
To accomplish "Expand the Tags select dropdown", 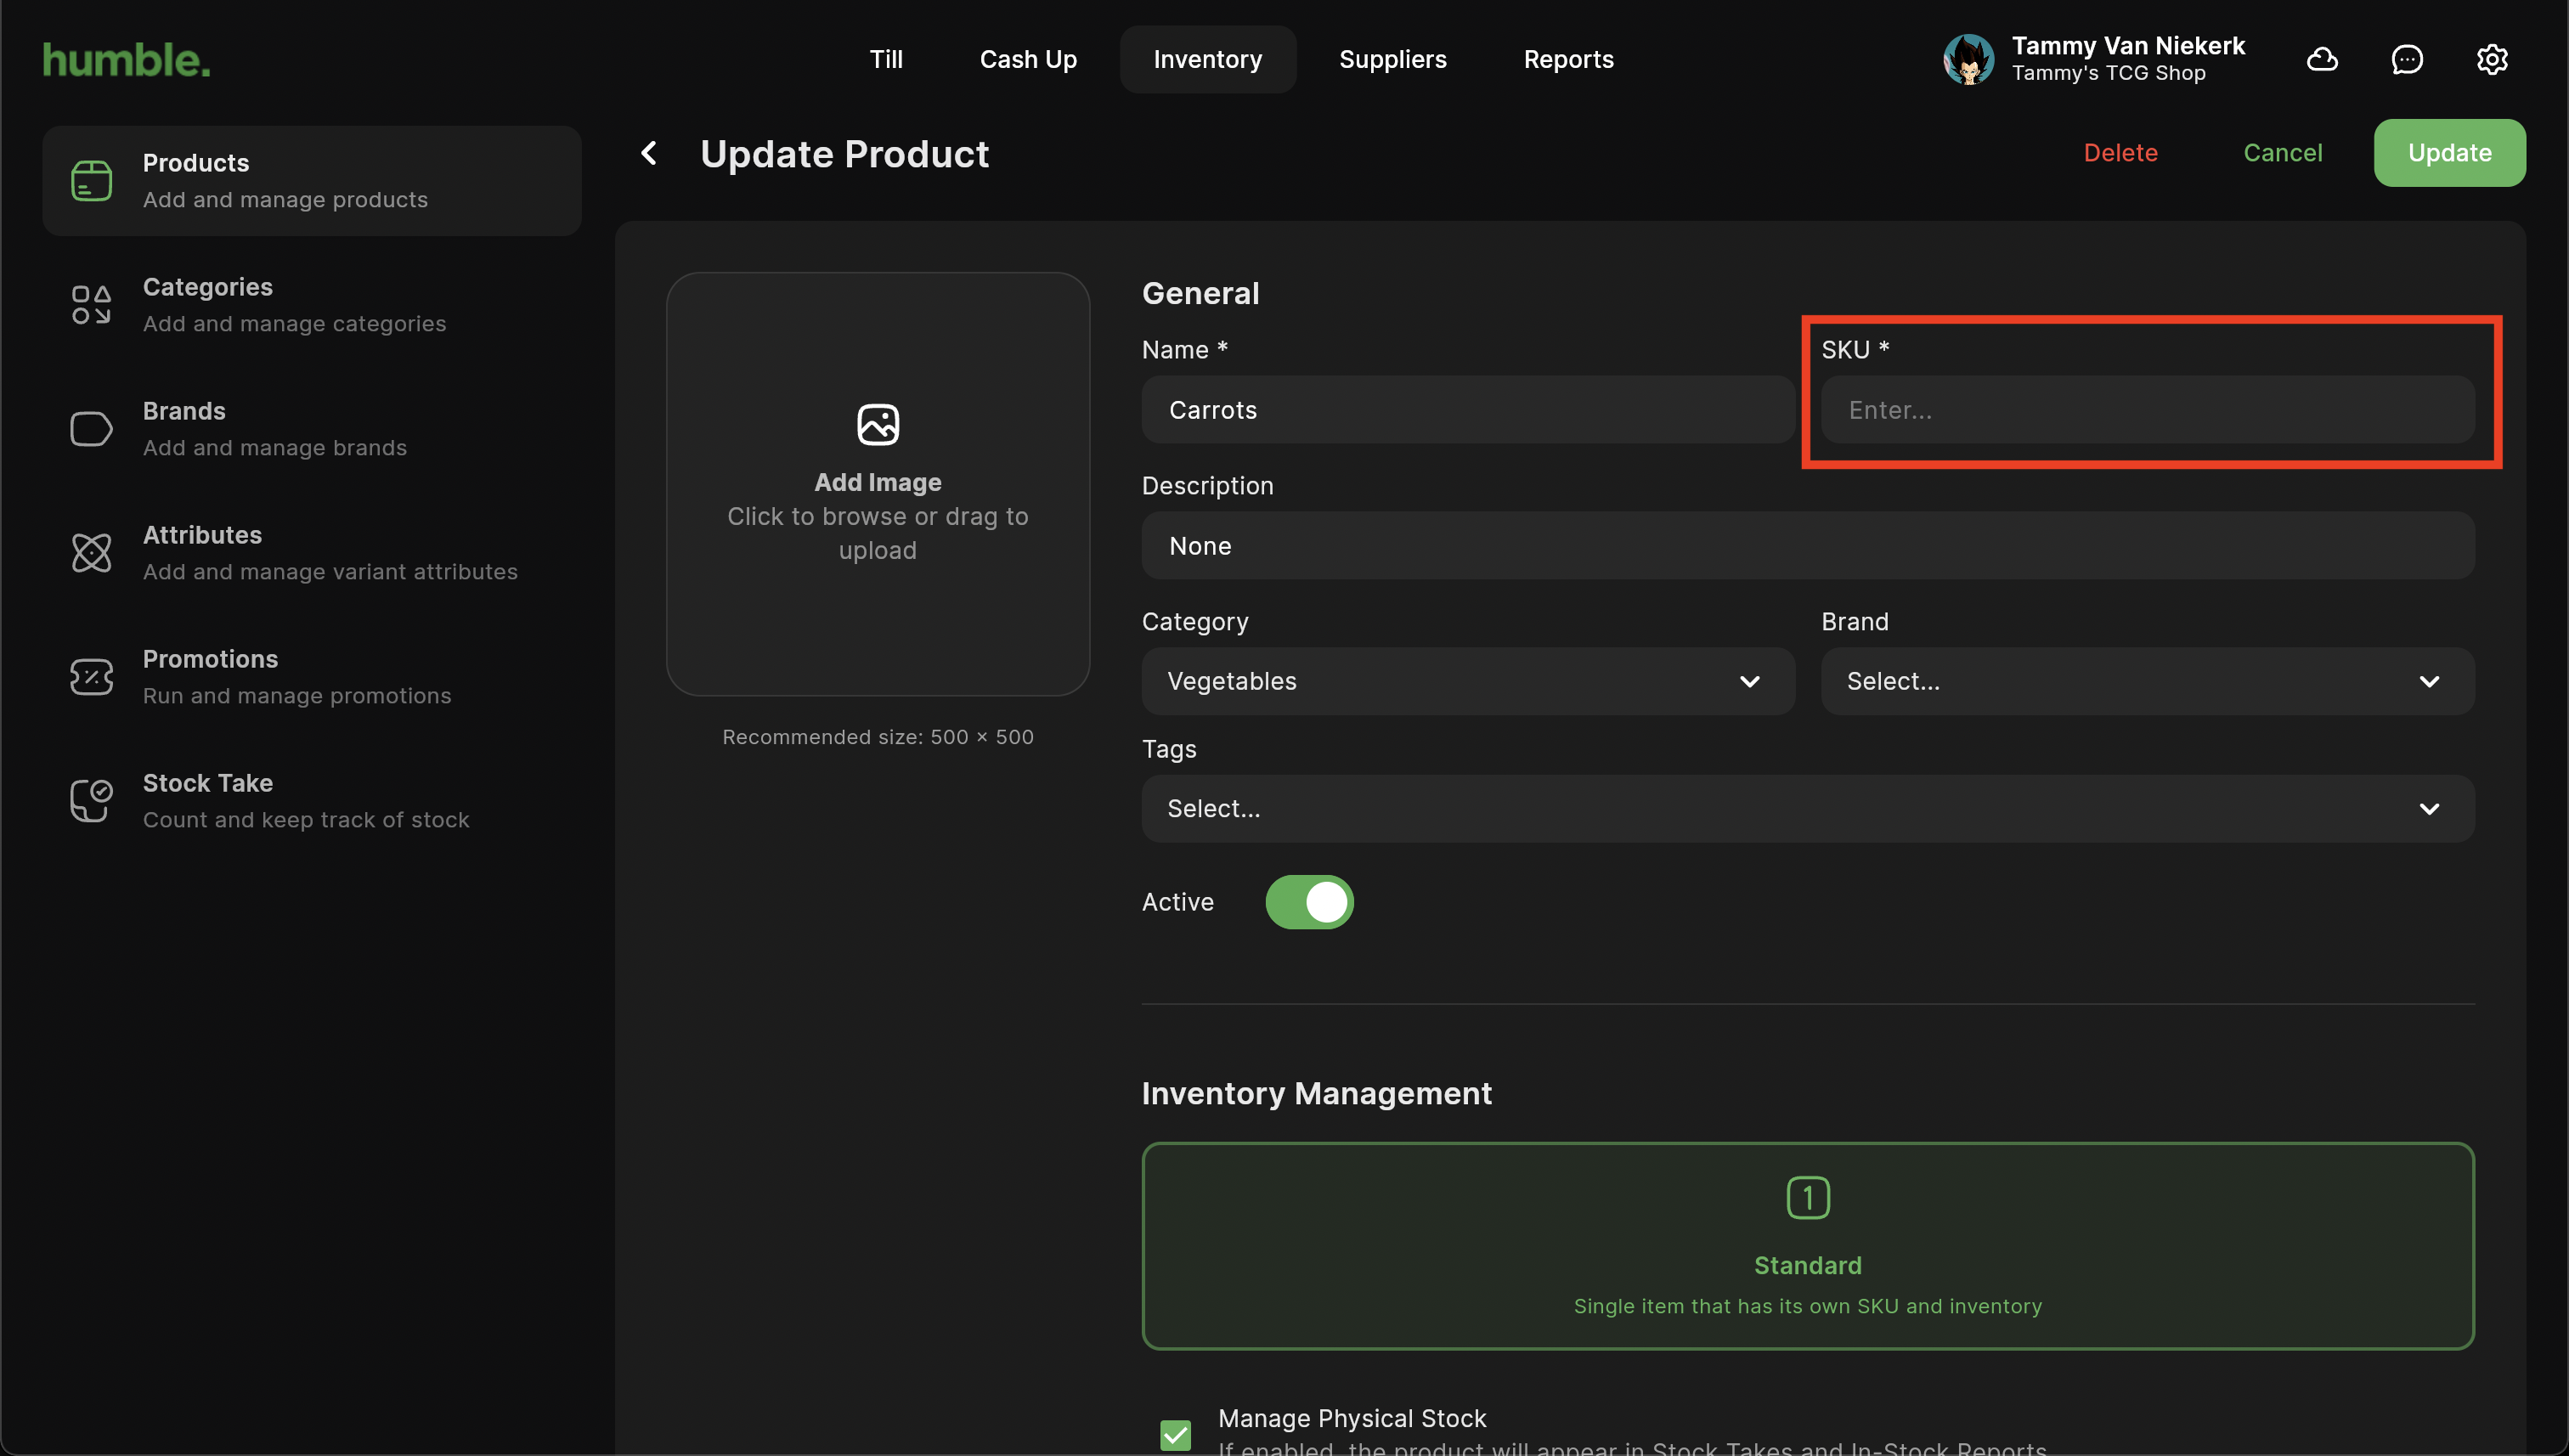I will coord(1807,808).
